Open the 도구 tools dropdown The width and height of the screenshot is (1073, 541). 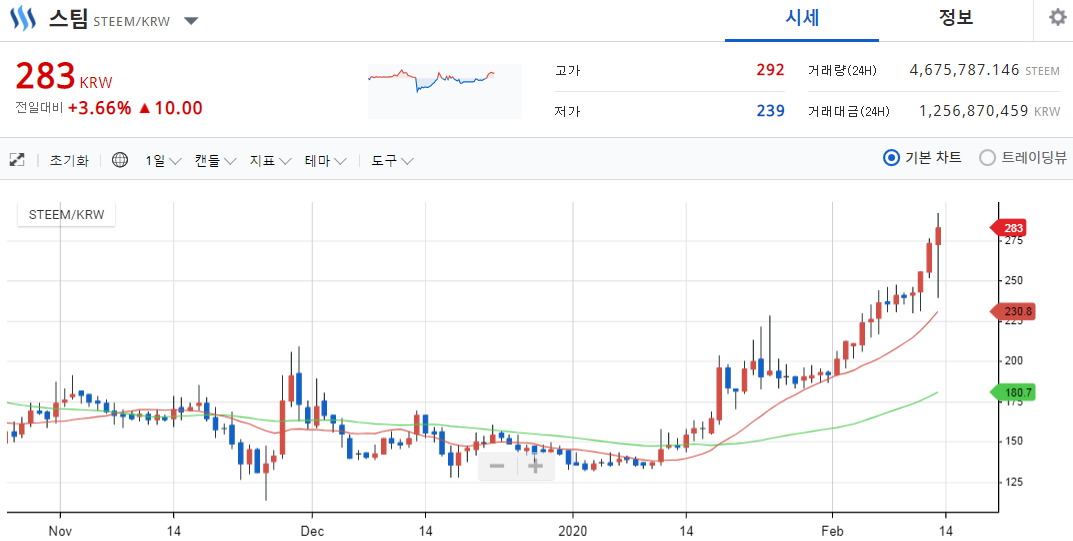point(392,161)
